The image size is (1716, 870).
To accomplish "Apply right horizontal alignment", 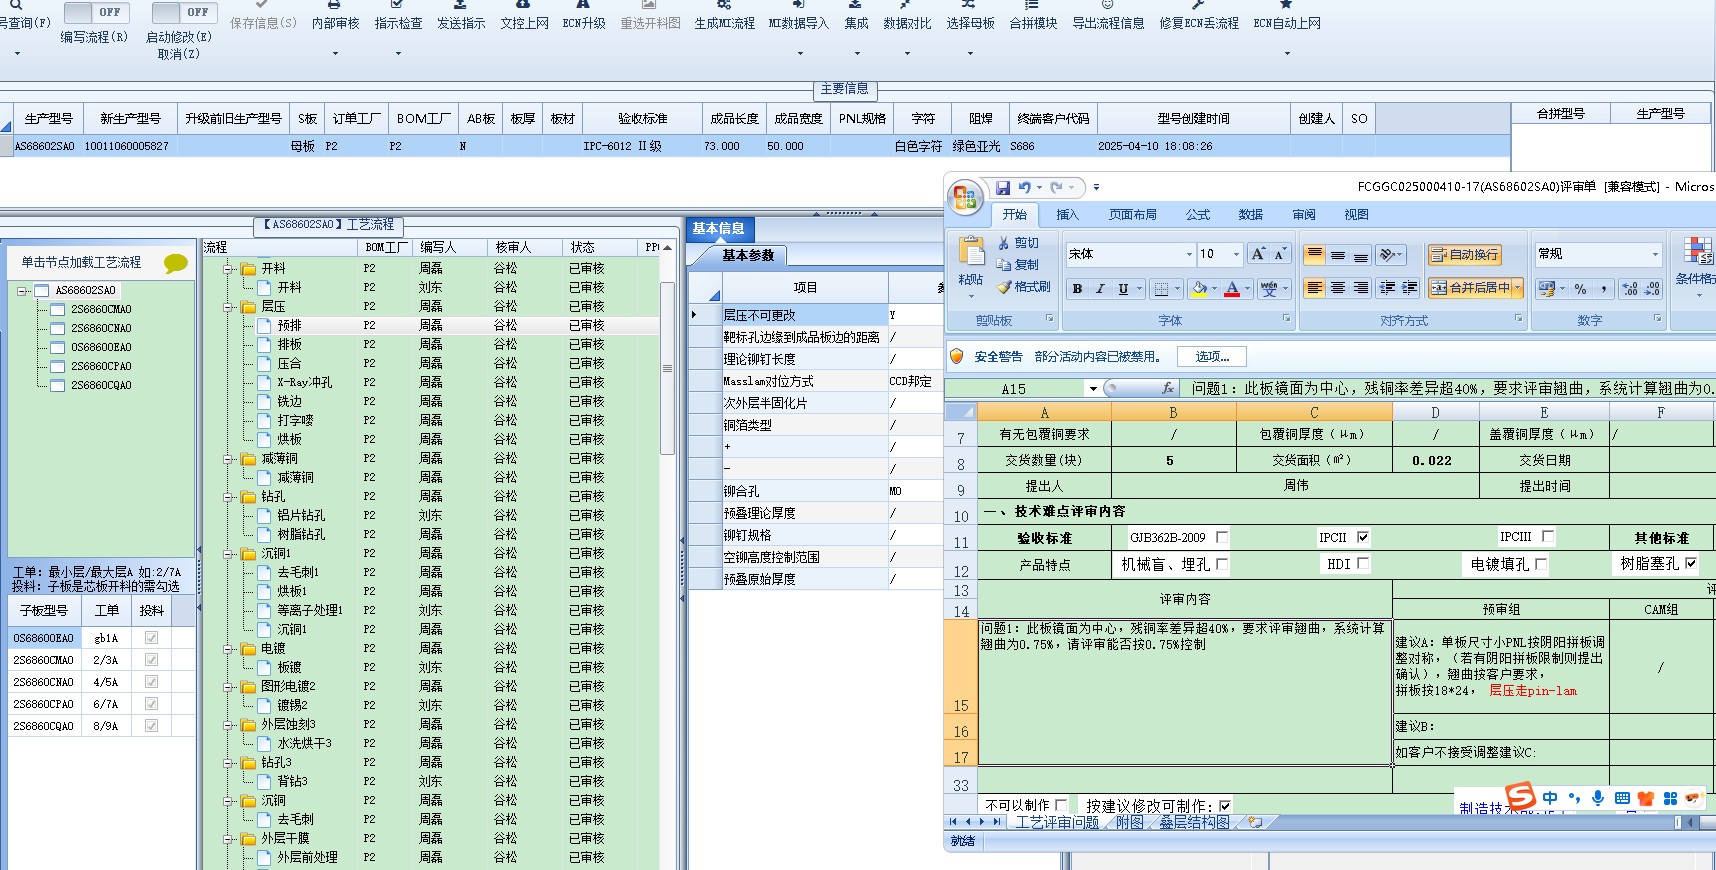I will click(x=1360, y=288).
